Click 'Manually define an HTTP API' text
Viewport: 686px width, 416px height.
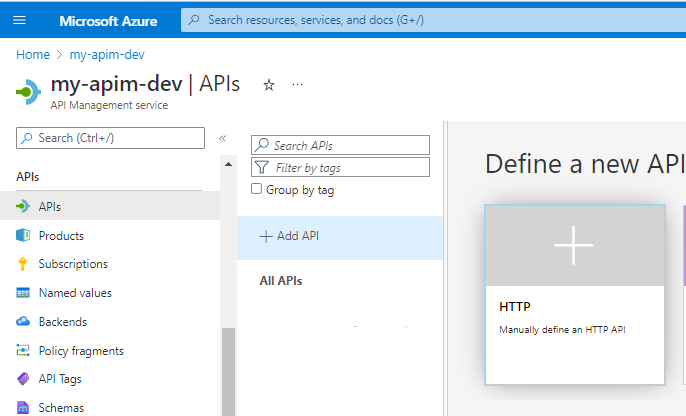click(562, 330)
